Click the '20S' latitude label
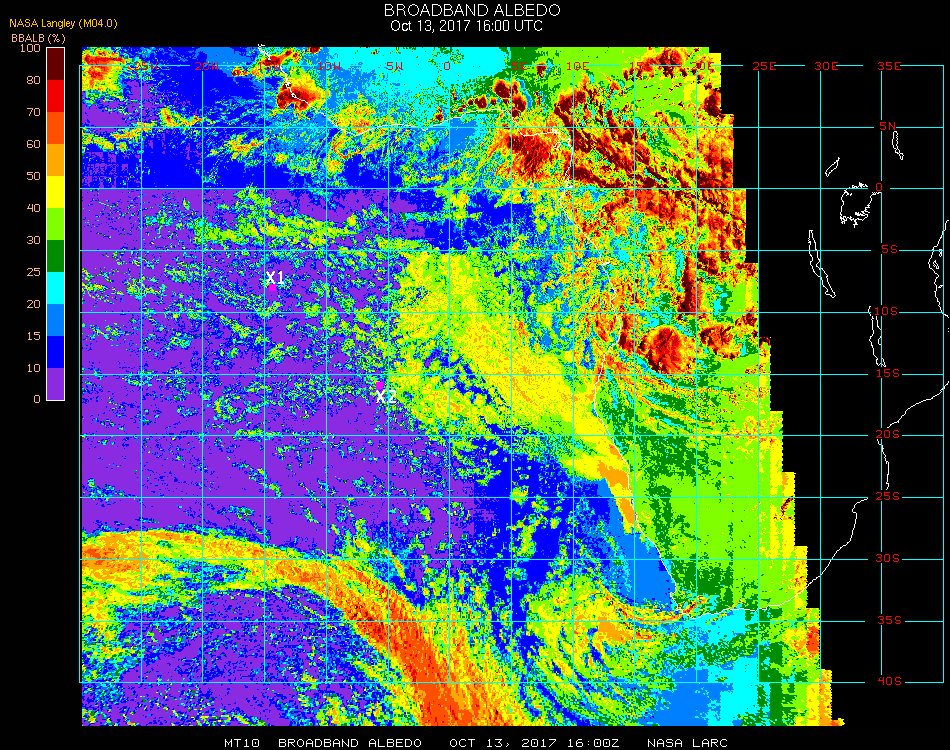950x750 pixels. (888, 435)
